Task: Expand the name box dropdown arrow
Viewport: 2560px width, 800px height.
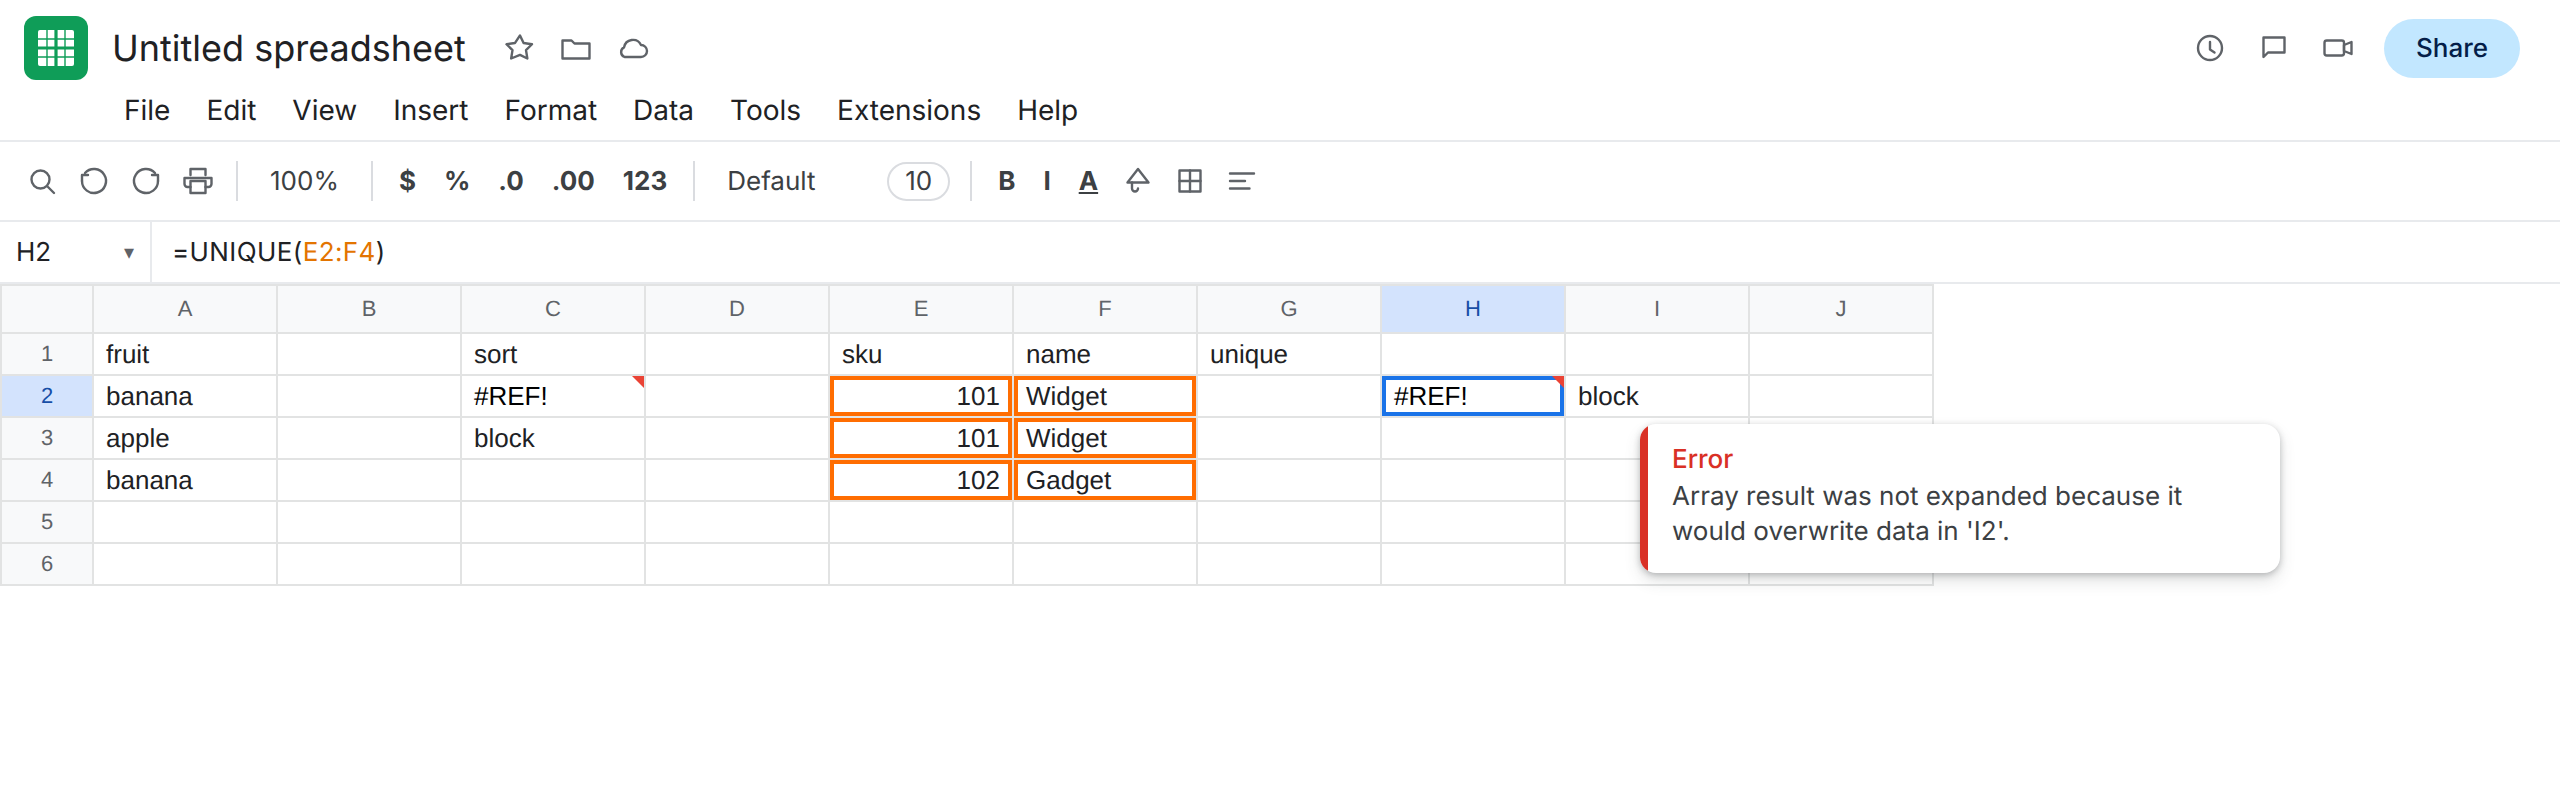Action: coord(129,253)
